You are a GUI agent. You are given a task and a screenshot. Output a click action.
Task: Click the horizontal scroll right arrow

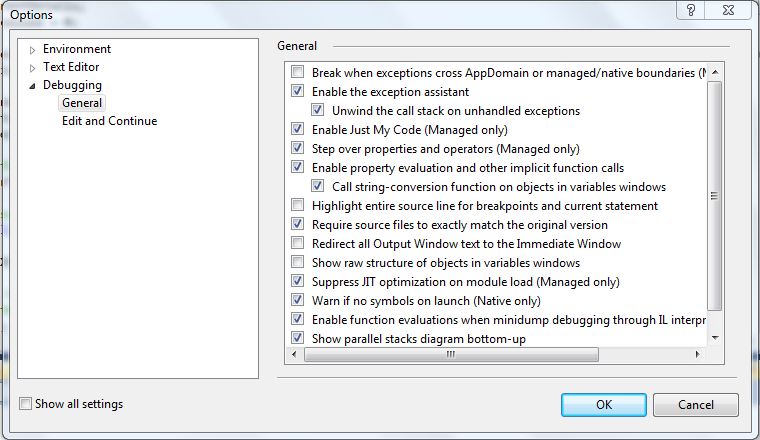click(697, 354)
